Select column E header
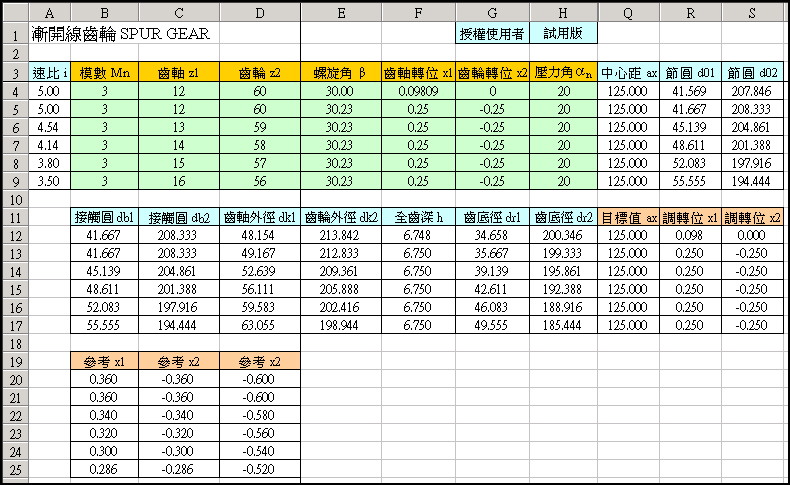The height and width of the screenshot is (485, 790). [341, 13]
